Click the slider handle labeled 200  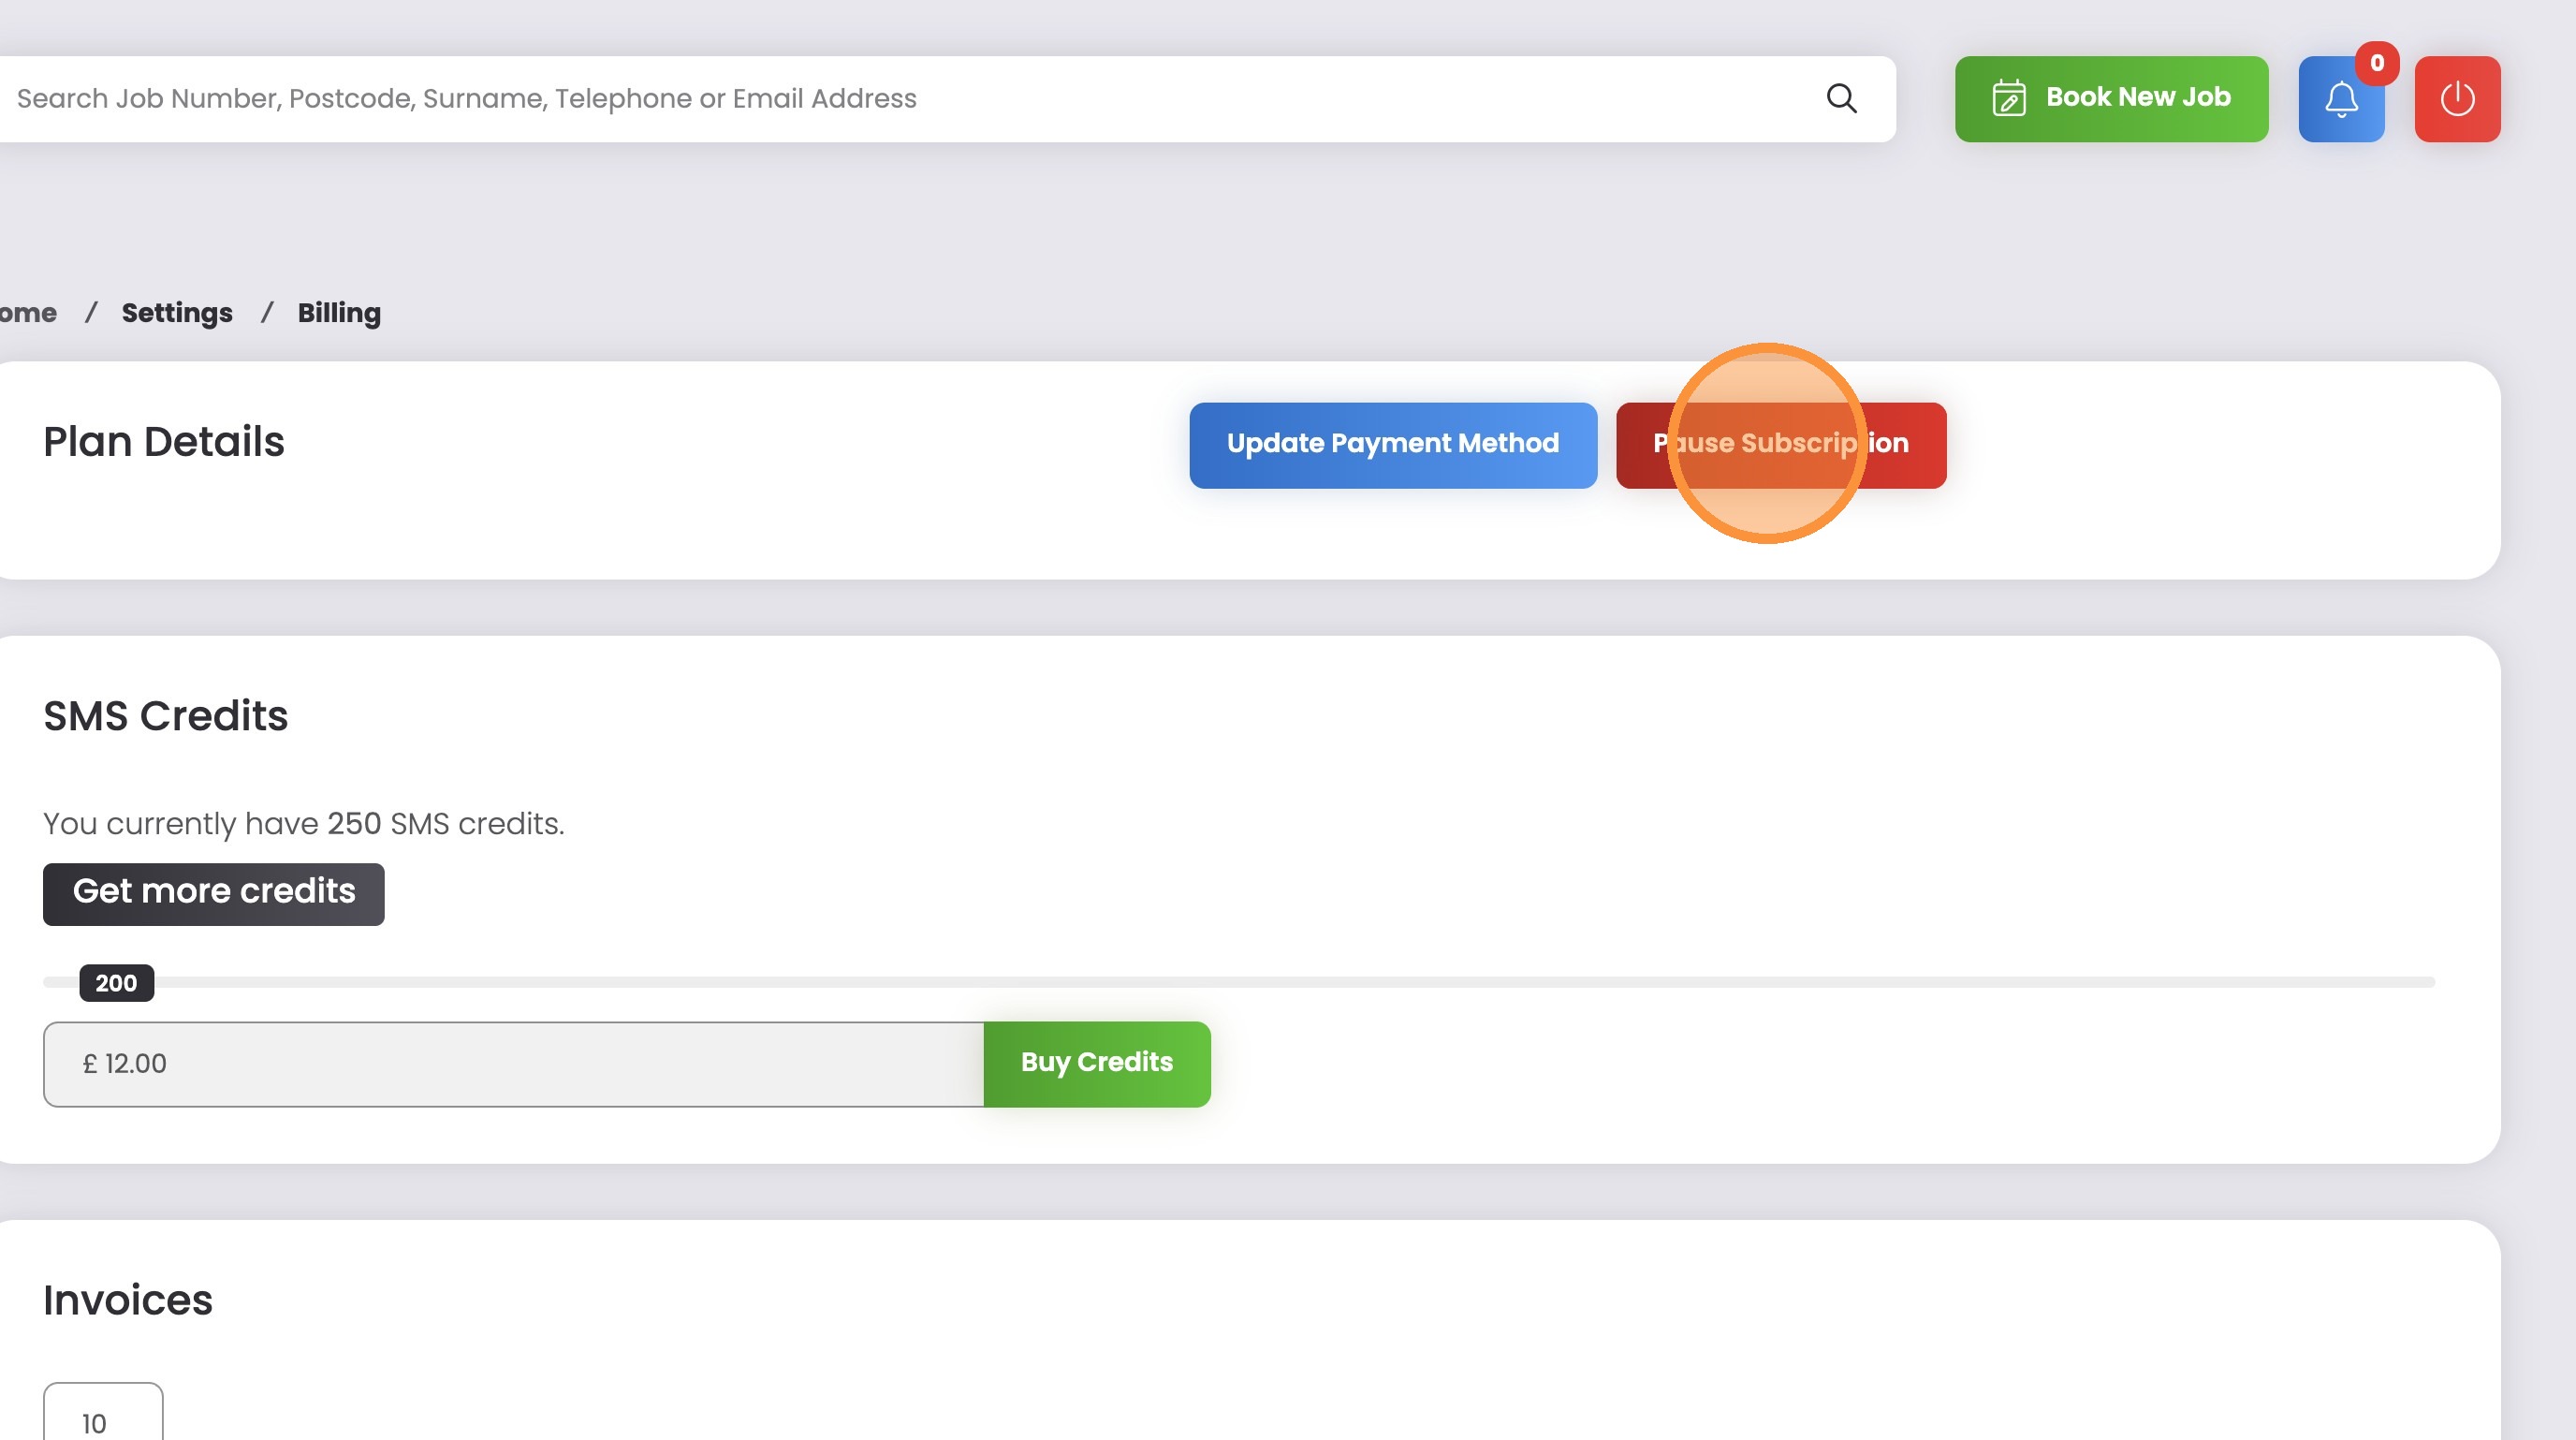pyautogui.click(x=116, y=983)
